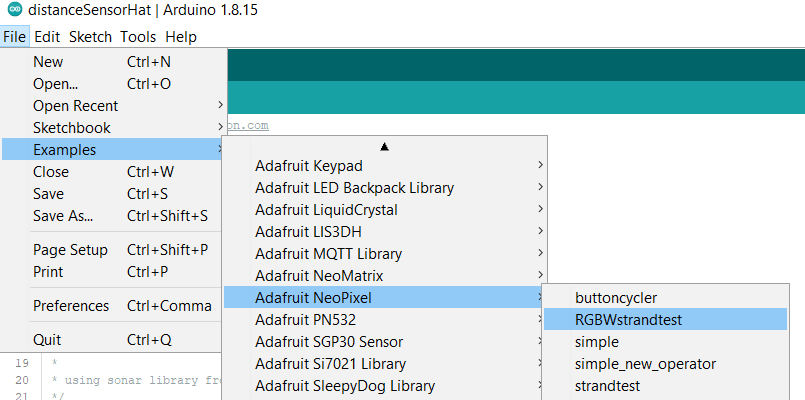Open the simple example sketch

click(x=665, y=342)
